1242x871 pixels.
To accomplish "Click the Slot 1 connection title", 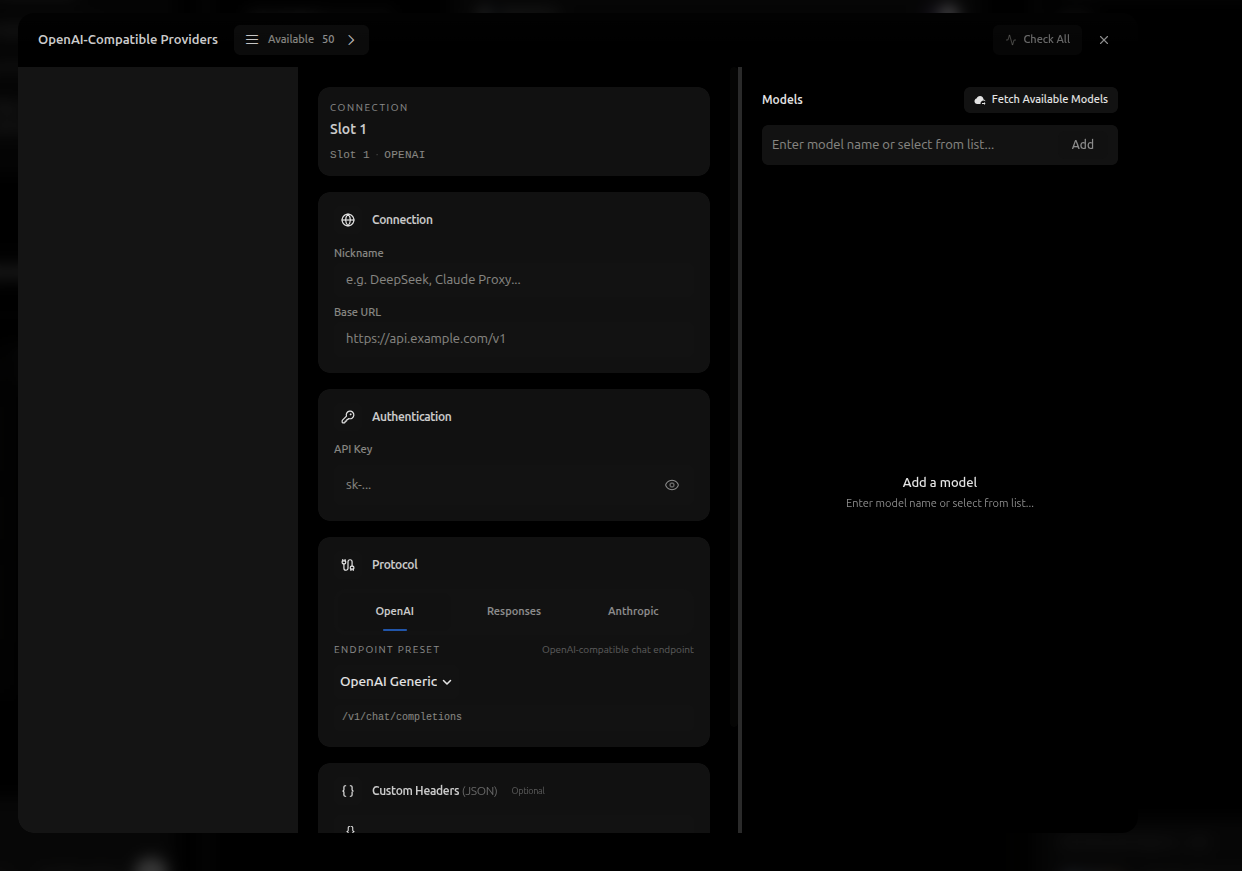I will [348, 129].
